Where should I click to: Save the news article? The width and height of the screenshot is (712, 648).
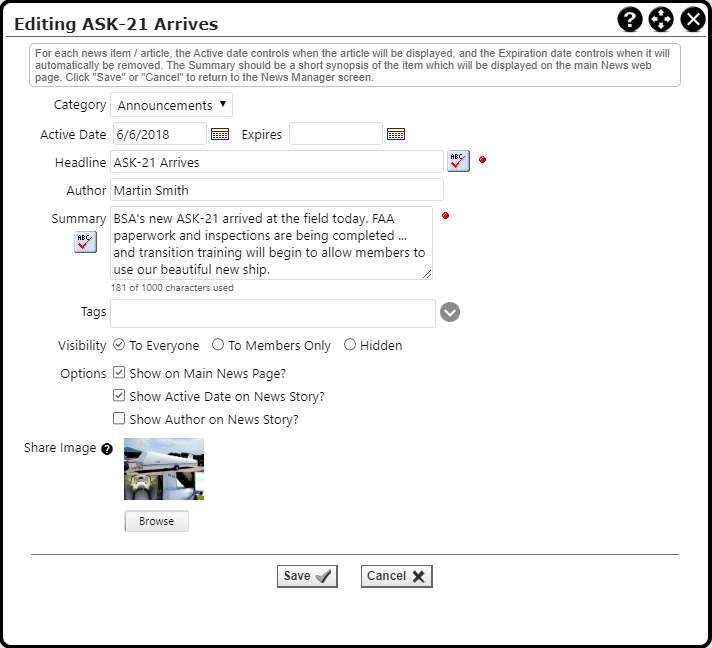307,576
